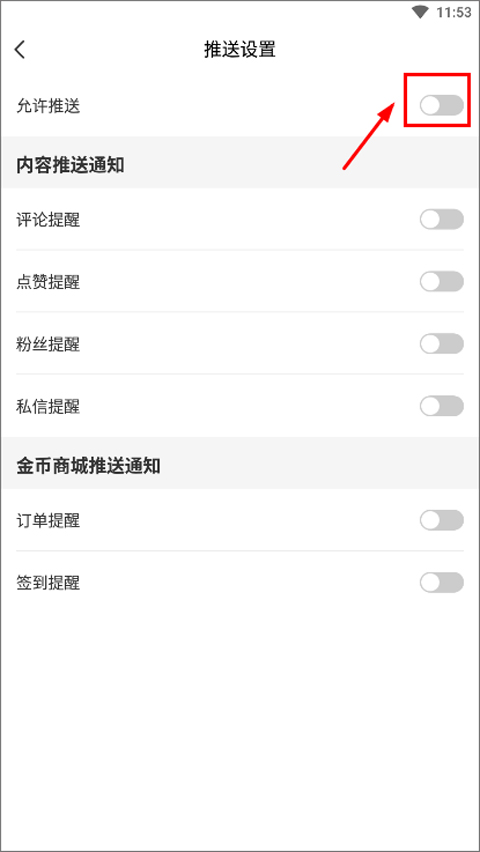The image size is (480, 852).
Task: Toggle 点赞提醒 notifications on
Action: click(441, 281)
